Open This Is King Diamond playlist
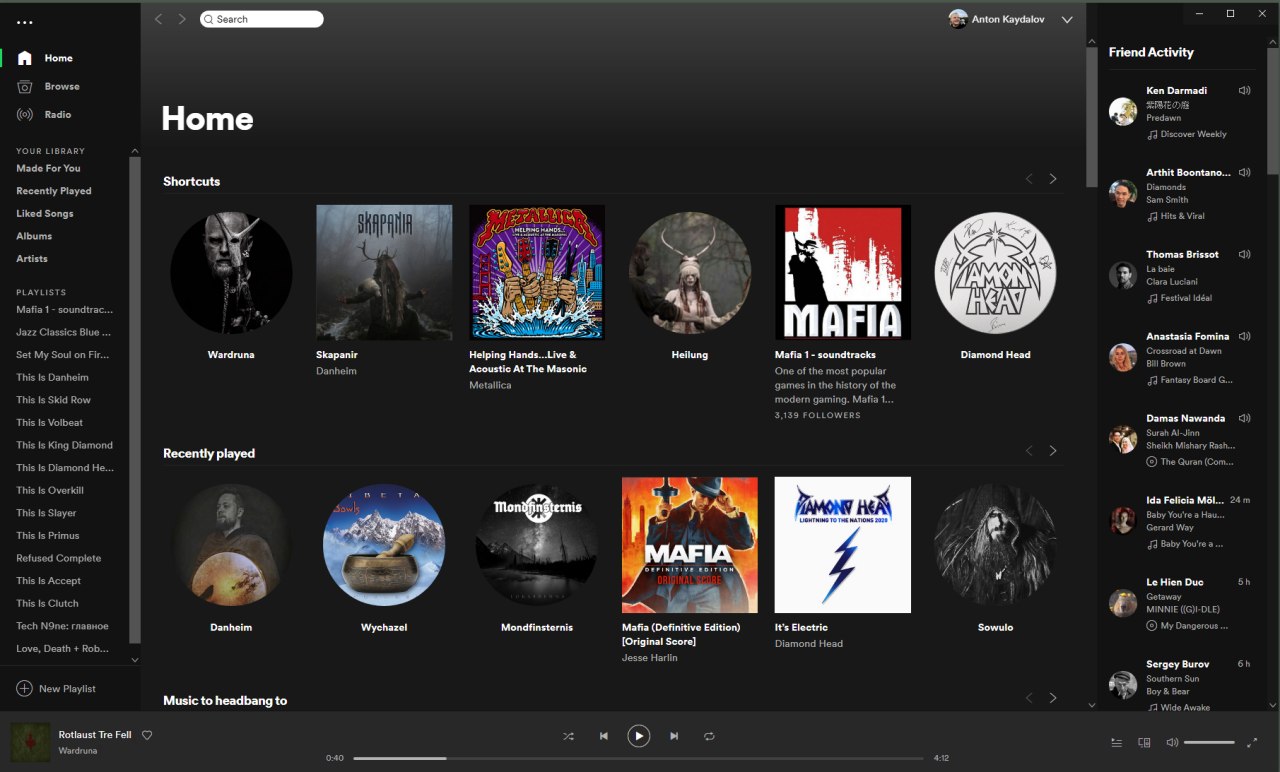The image size is (1280, 772). click(64, 445)
